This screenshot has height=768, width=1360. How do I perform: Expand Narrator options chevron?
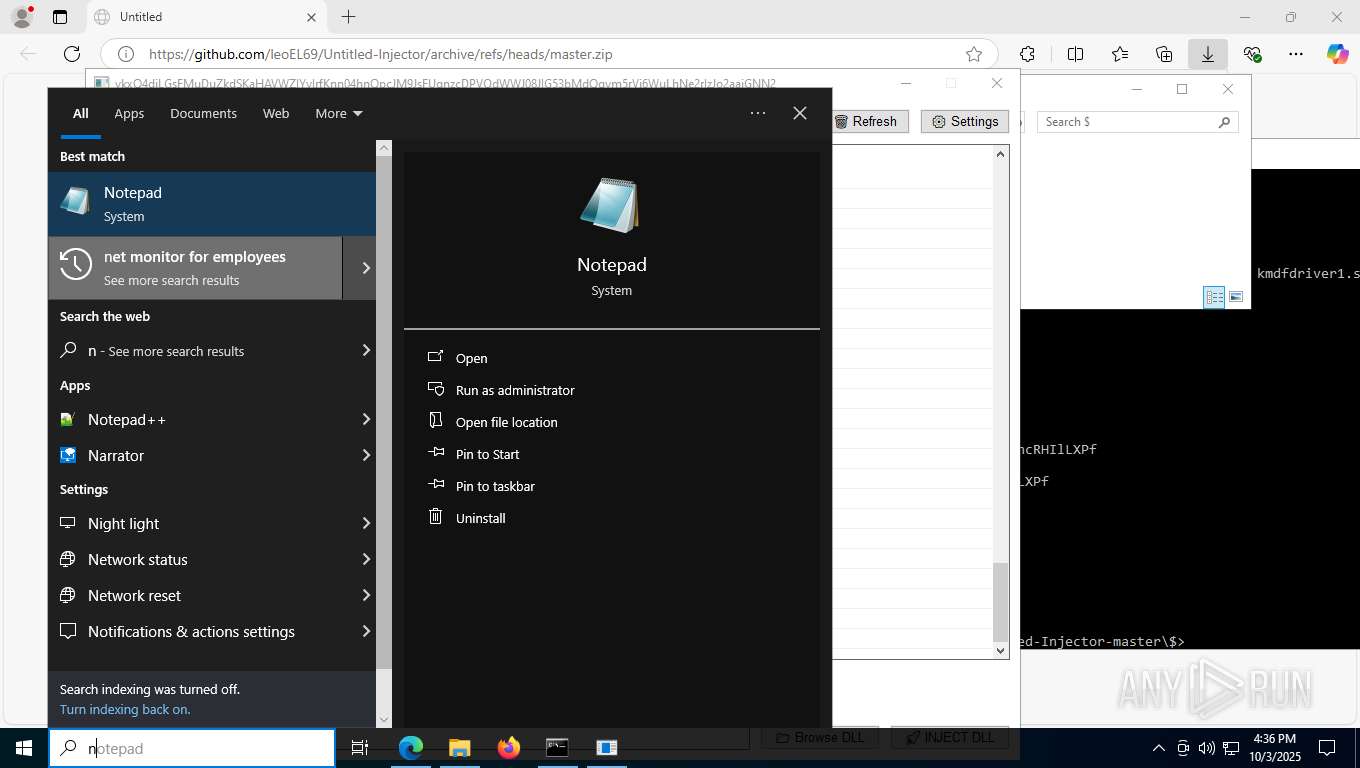366,455
